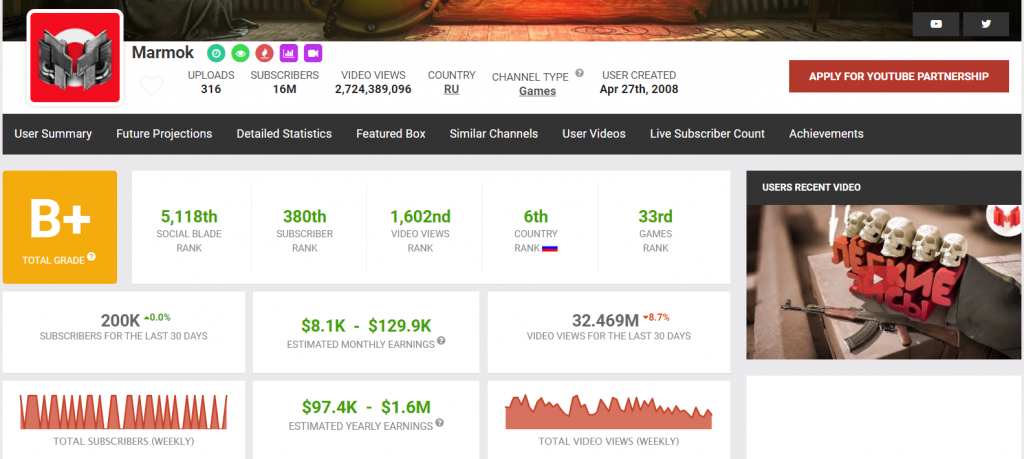Open the help icon for Estimated Monthly Earnings
The image size is (1024, 459).
[x=441, y=341]
